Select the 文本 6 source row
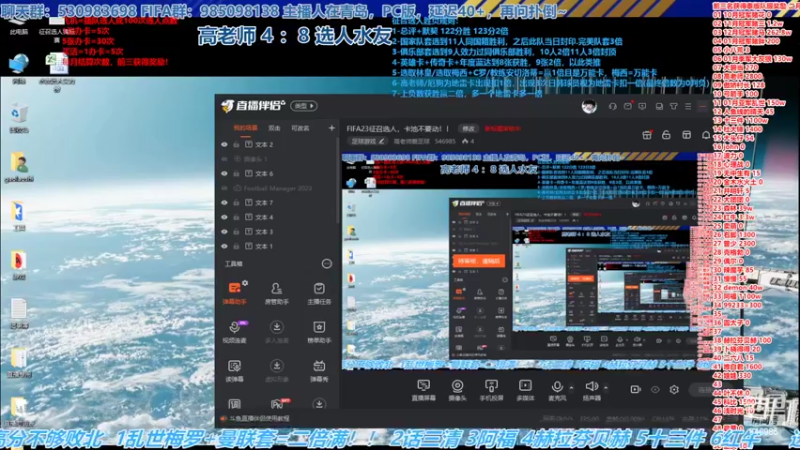The height and width of the screenshot is (450, 800). [278, 173]
